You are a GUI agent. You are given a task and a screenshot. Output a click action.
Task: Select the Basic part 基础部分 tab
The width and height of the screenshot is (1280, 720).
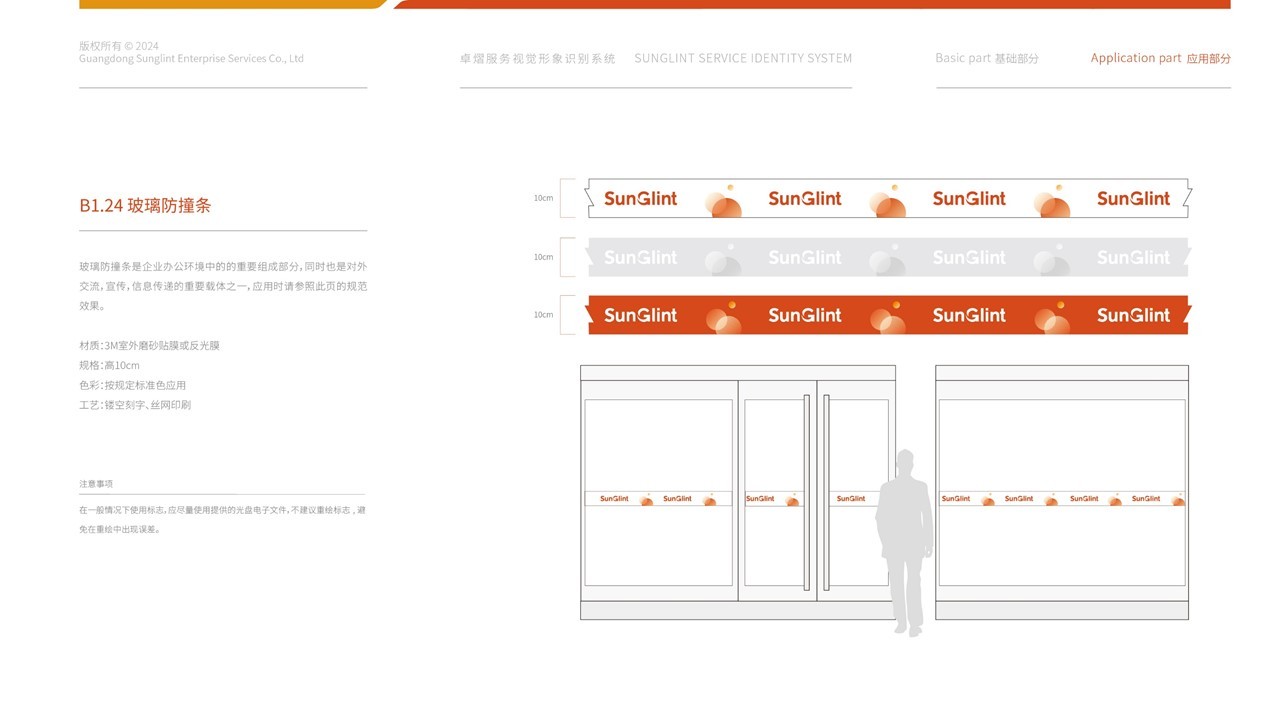pyautogui.click(x=987, y=58)
